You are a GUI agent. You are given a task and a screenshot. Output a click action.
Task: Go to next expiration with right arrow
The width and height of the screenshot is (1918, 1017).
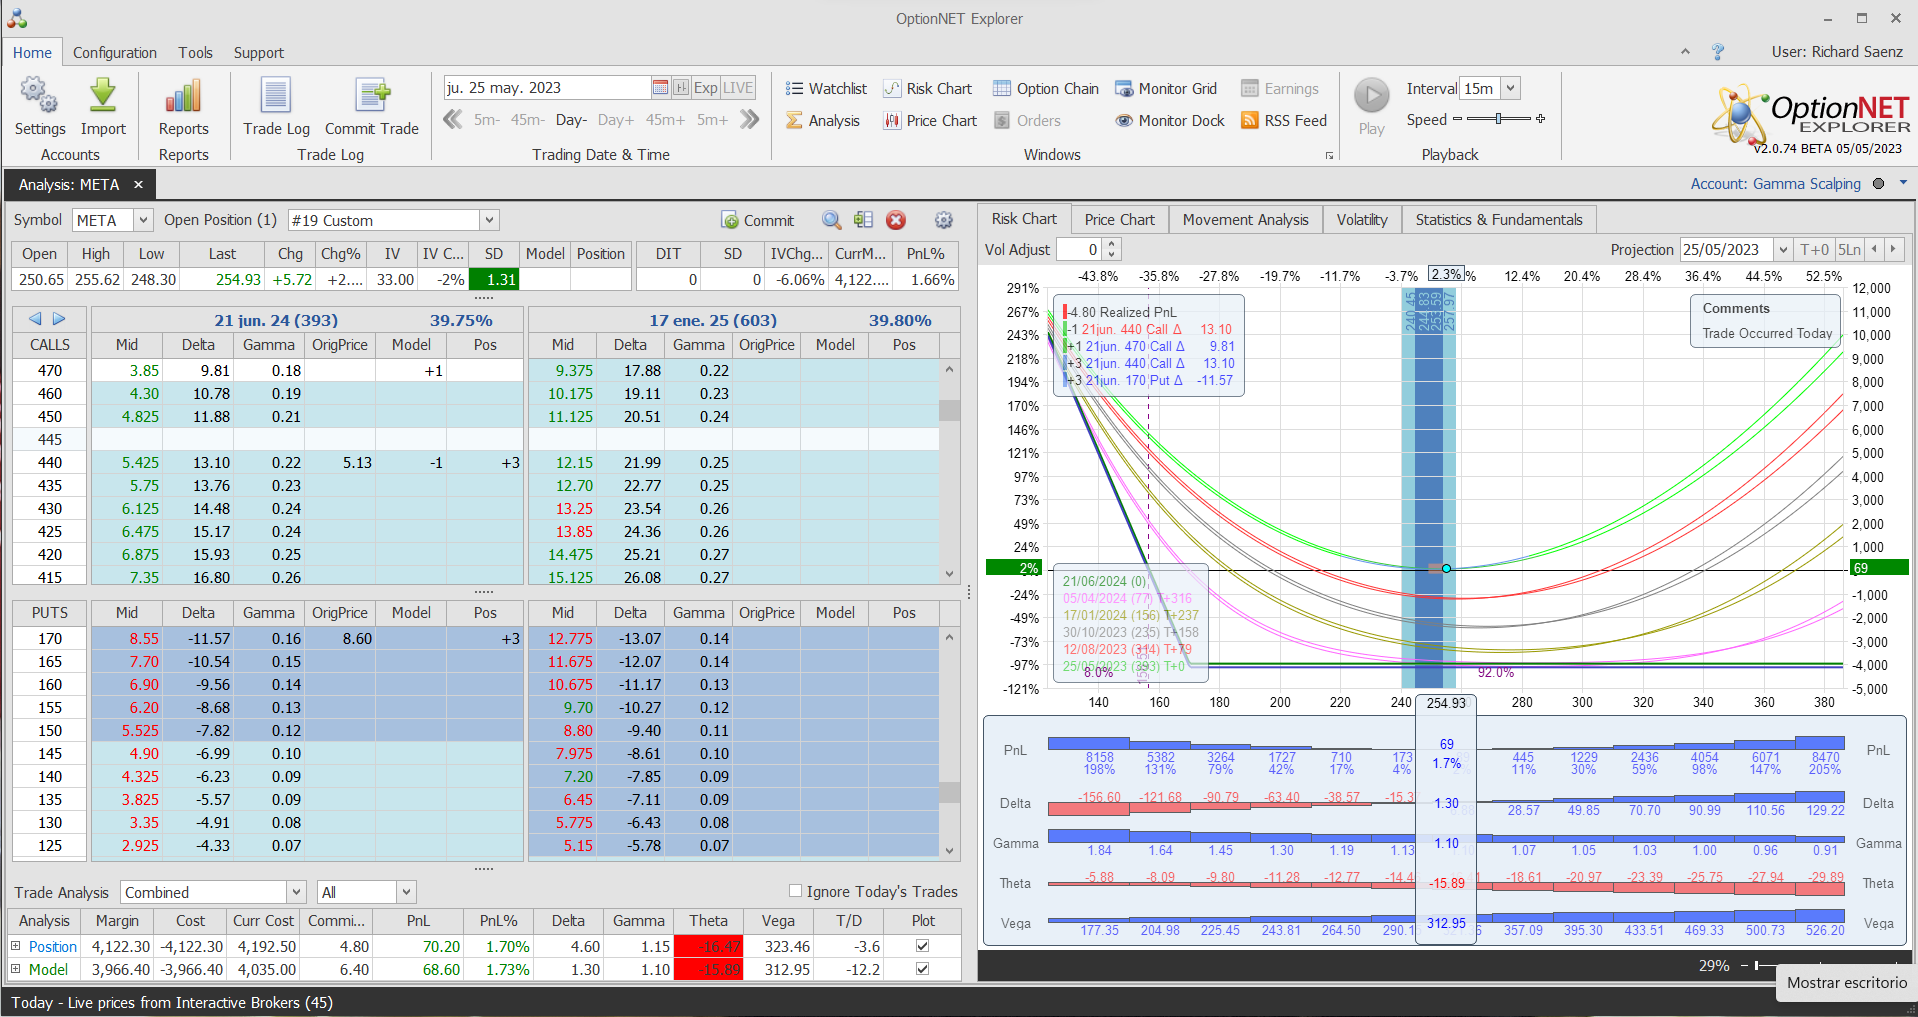(x=59, y=319)
